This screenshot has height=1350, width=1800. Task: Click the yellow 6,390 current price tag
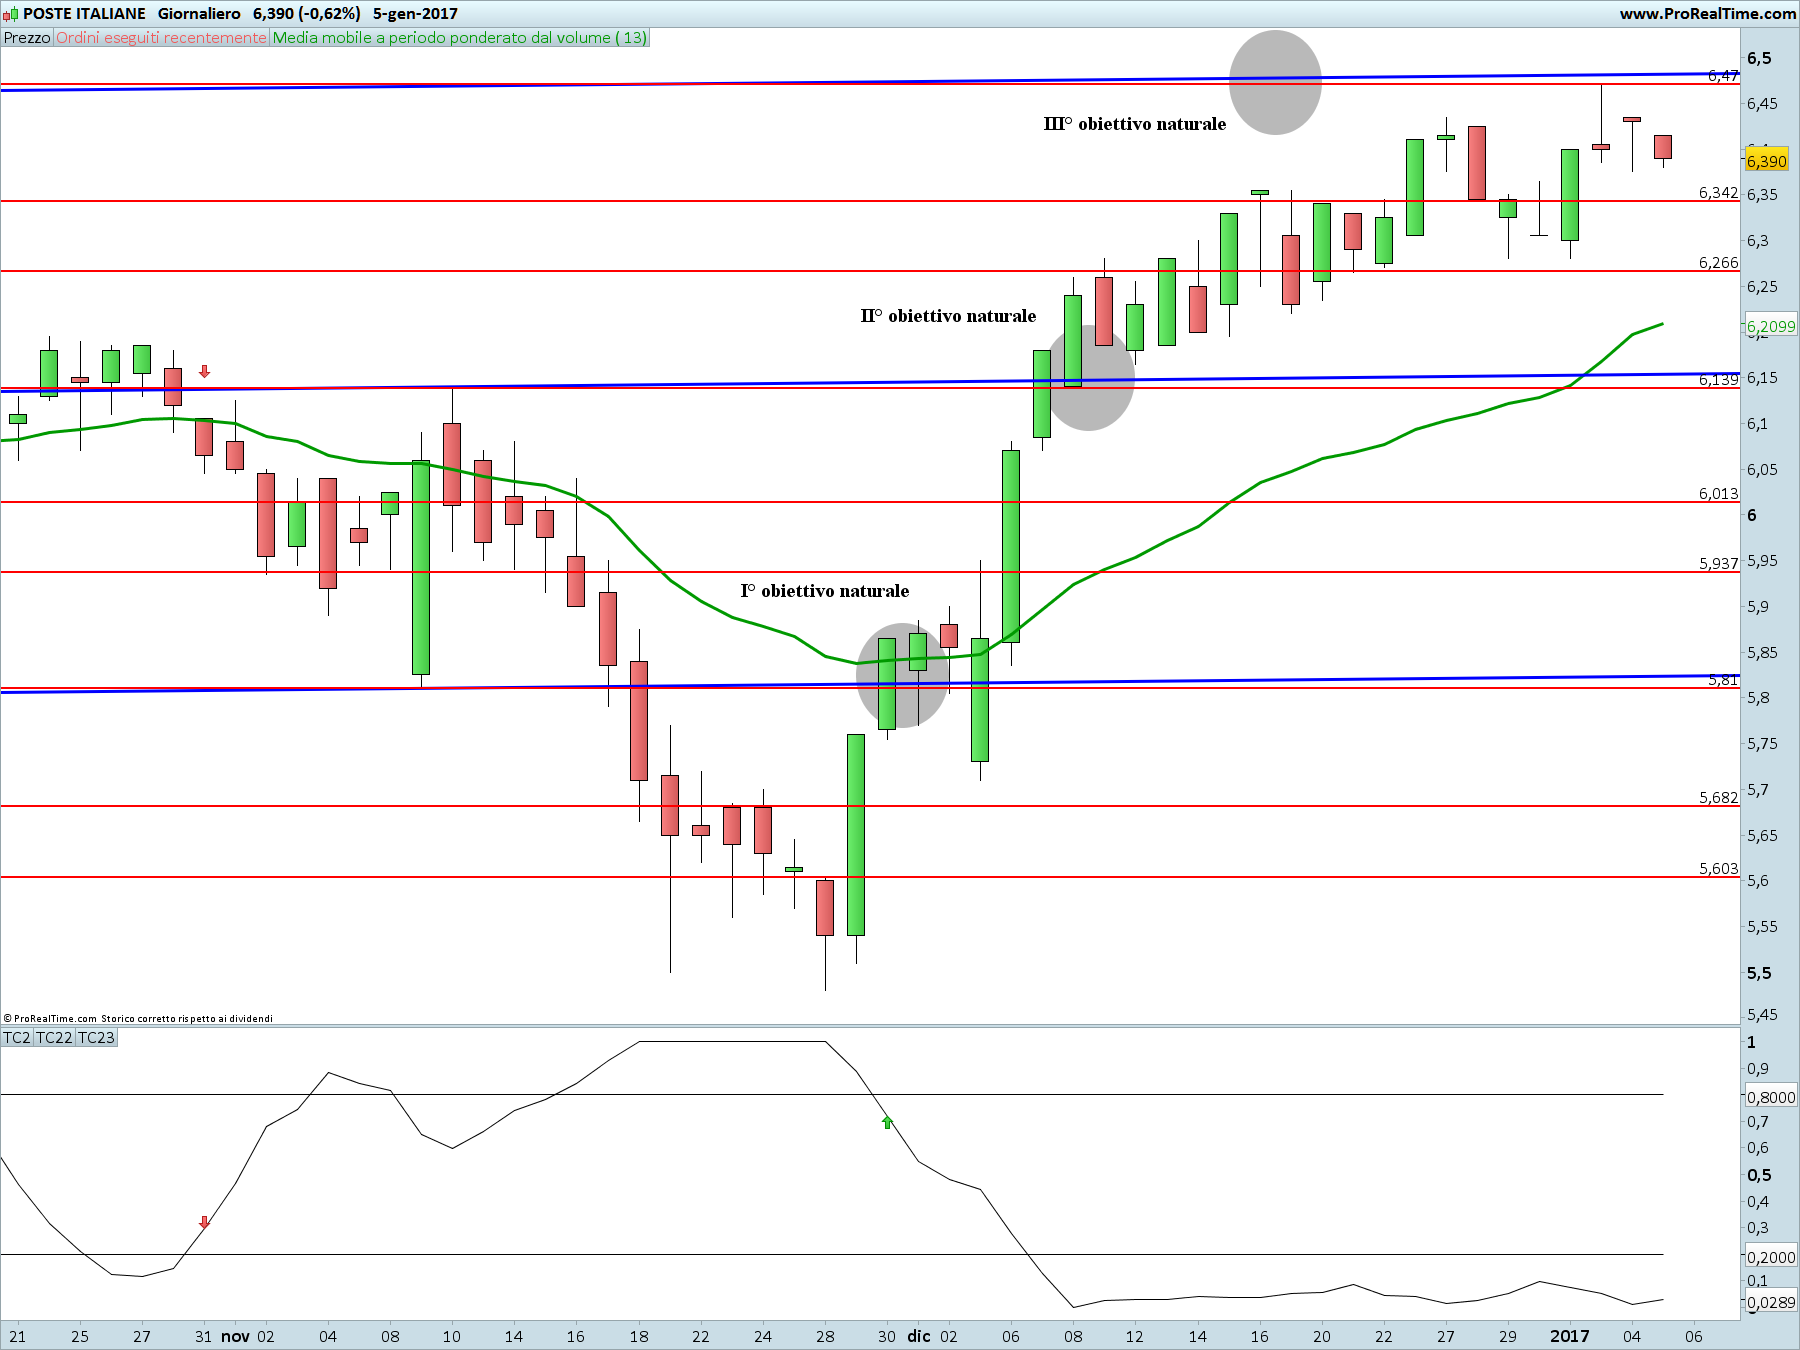pos(1767,161)
